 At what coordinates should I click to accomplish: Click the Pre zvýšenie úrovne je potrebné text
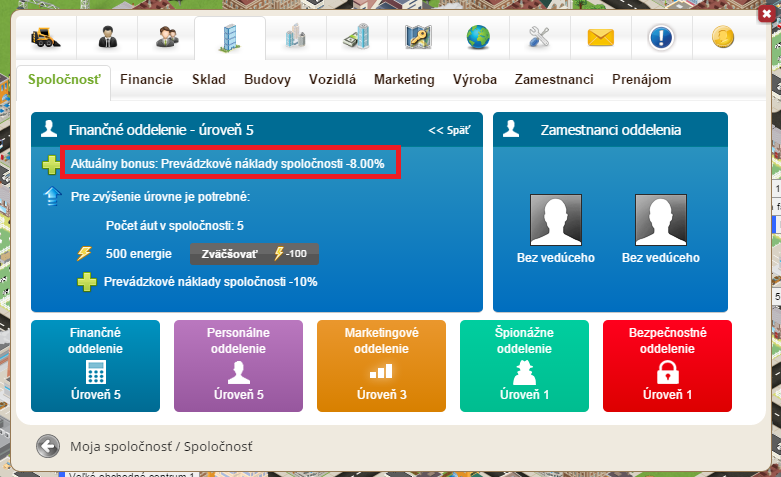[x=160, y=197]
